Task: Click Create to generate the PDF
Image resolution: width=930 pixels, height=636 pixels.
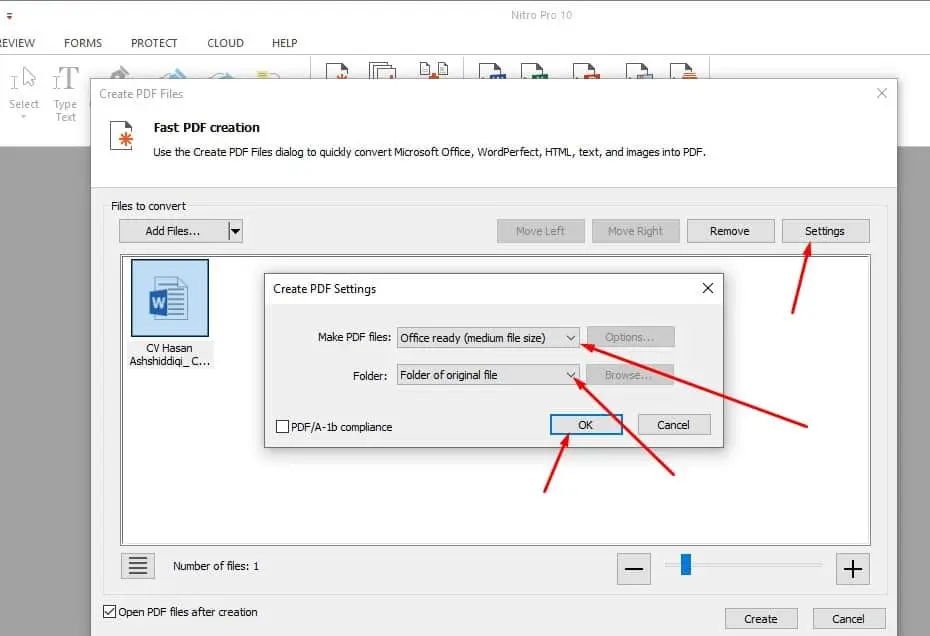Action: [761, 619]
